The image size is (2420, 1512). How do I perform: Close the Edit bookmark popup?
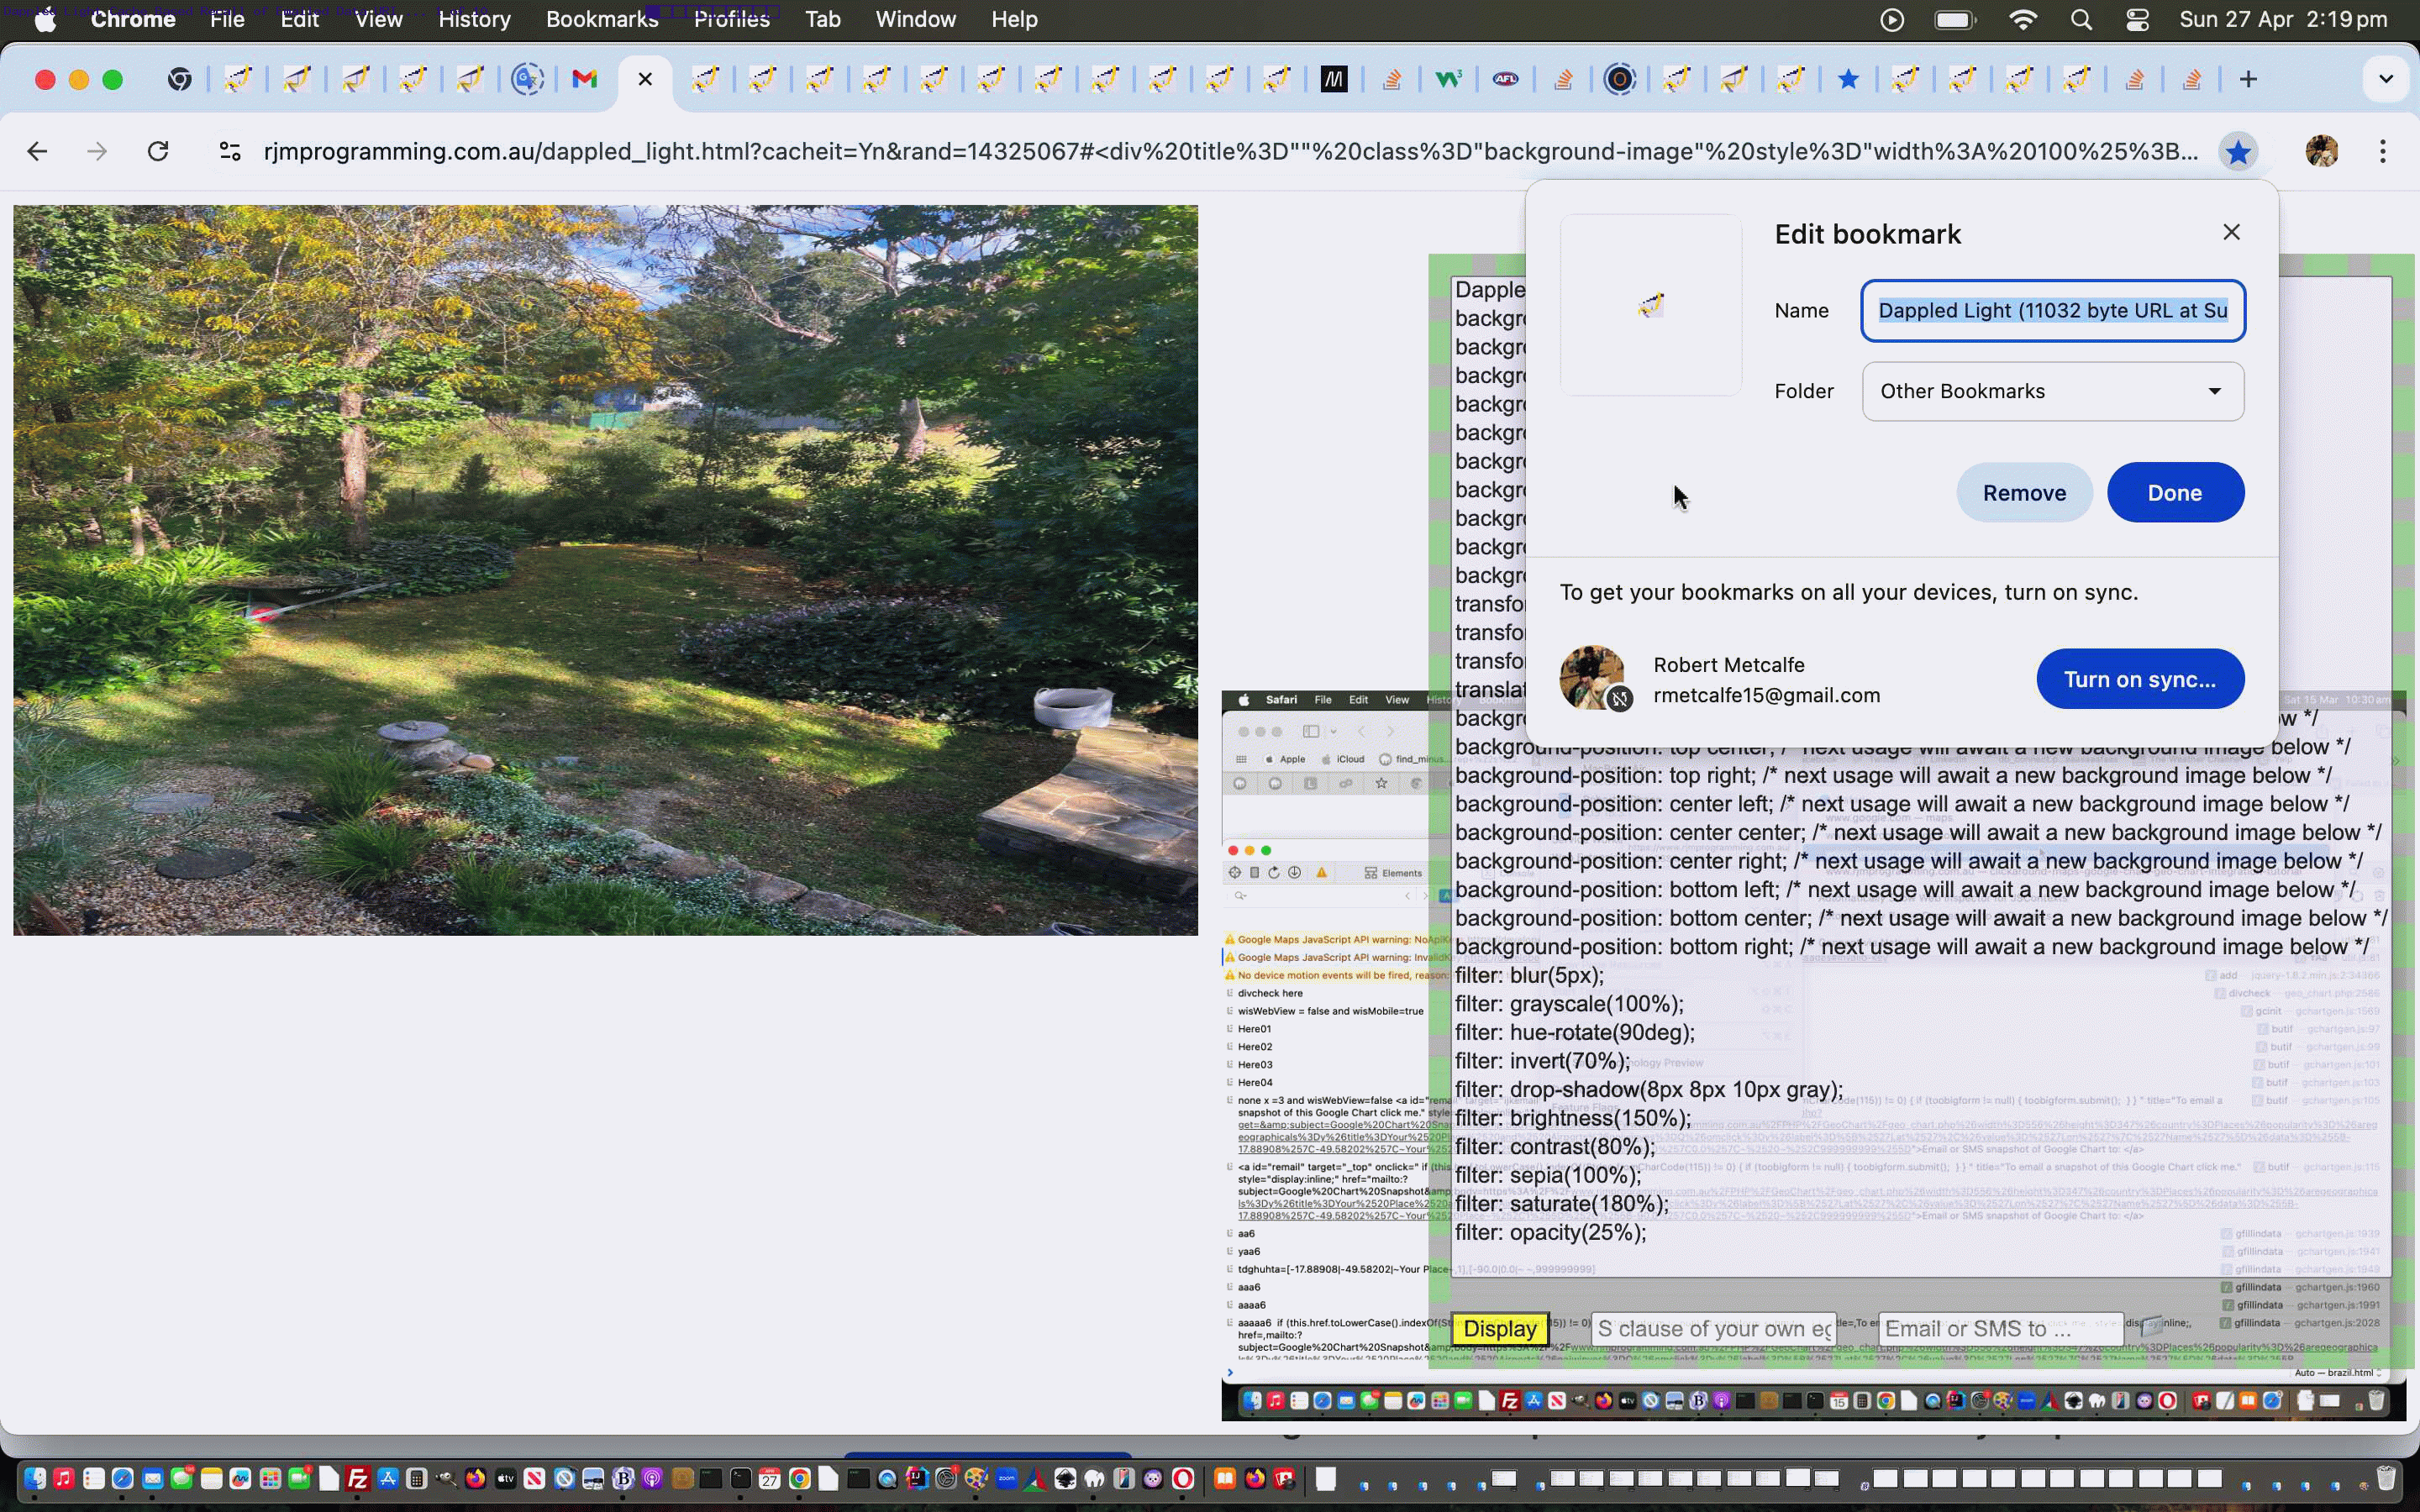[2231, 232]
